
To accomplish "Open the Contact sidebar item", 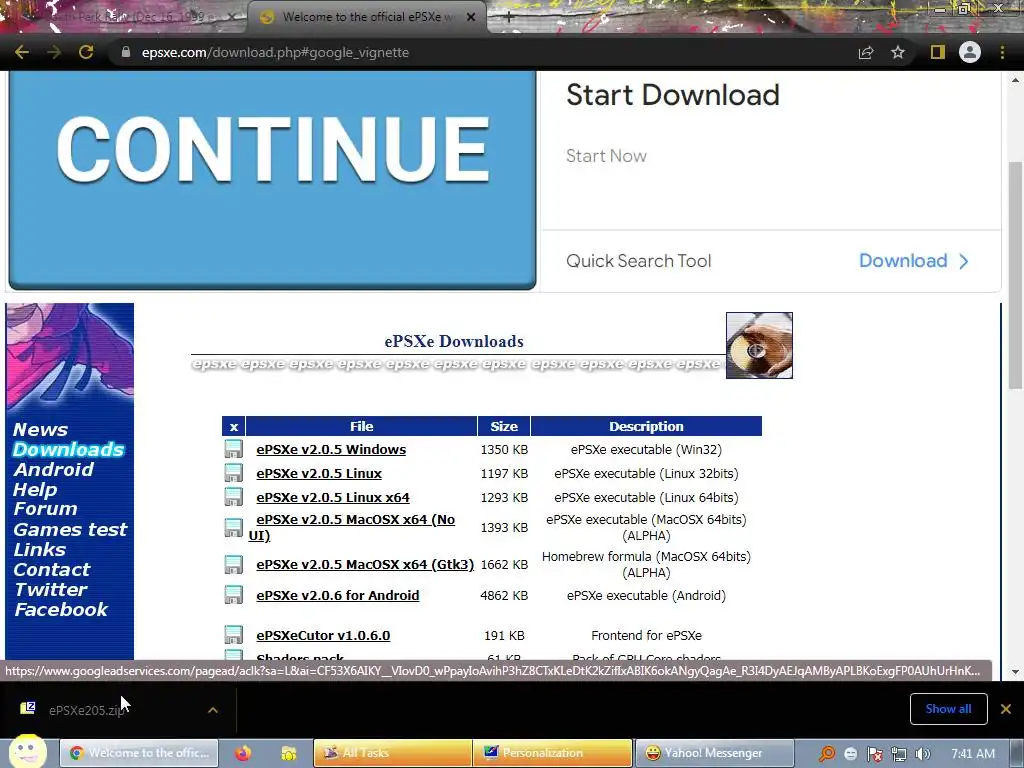I will point(52,569).
